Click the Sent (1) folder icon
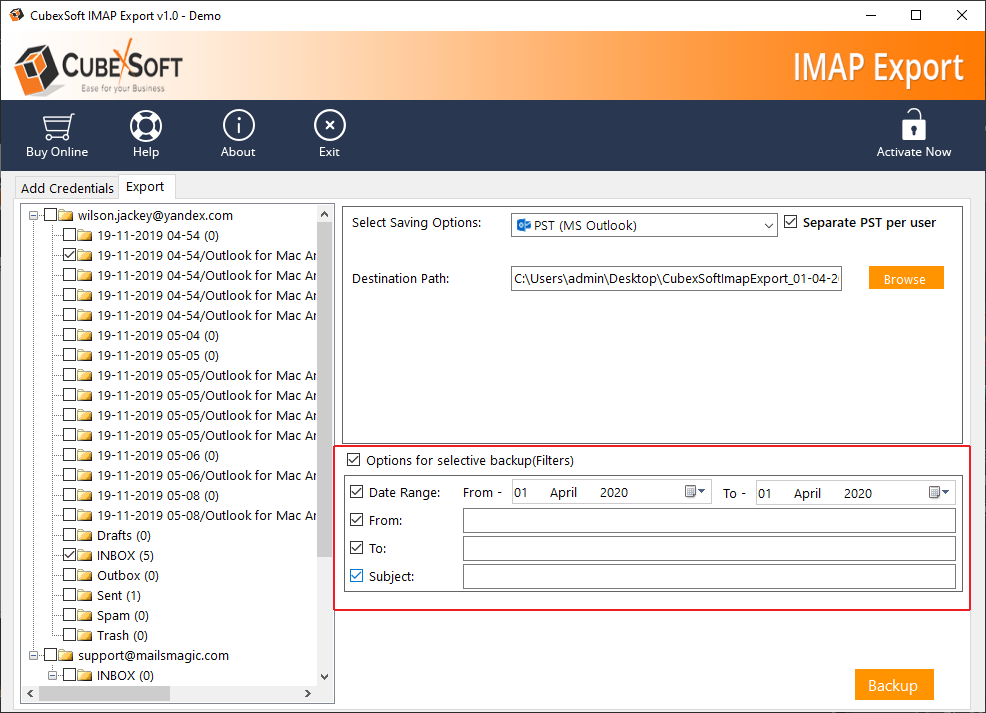This screenshot has height=713, width=986. tap(85, 595)
